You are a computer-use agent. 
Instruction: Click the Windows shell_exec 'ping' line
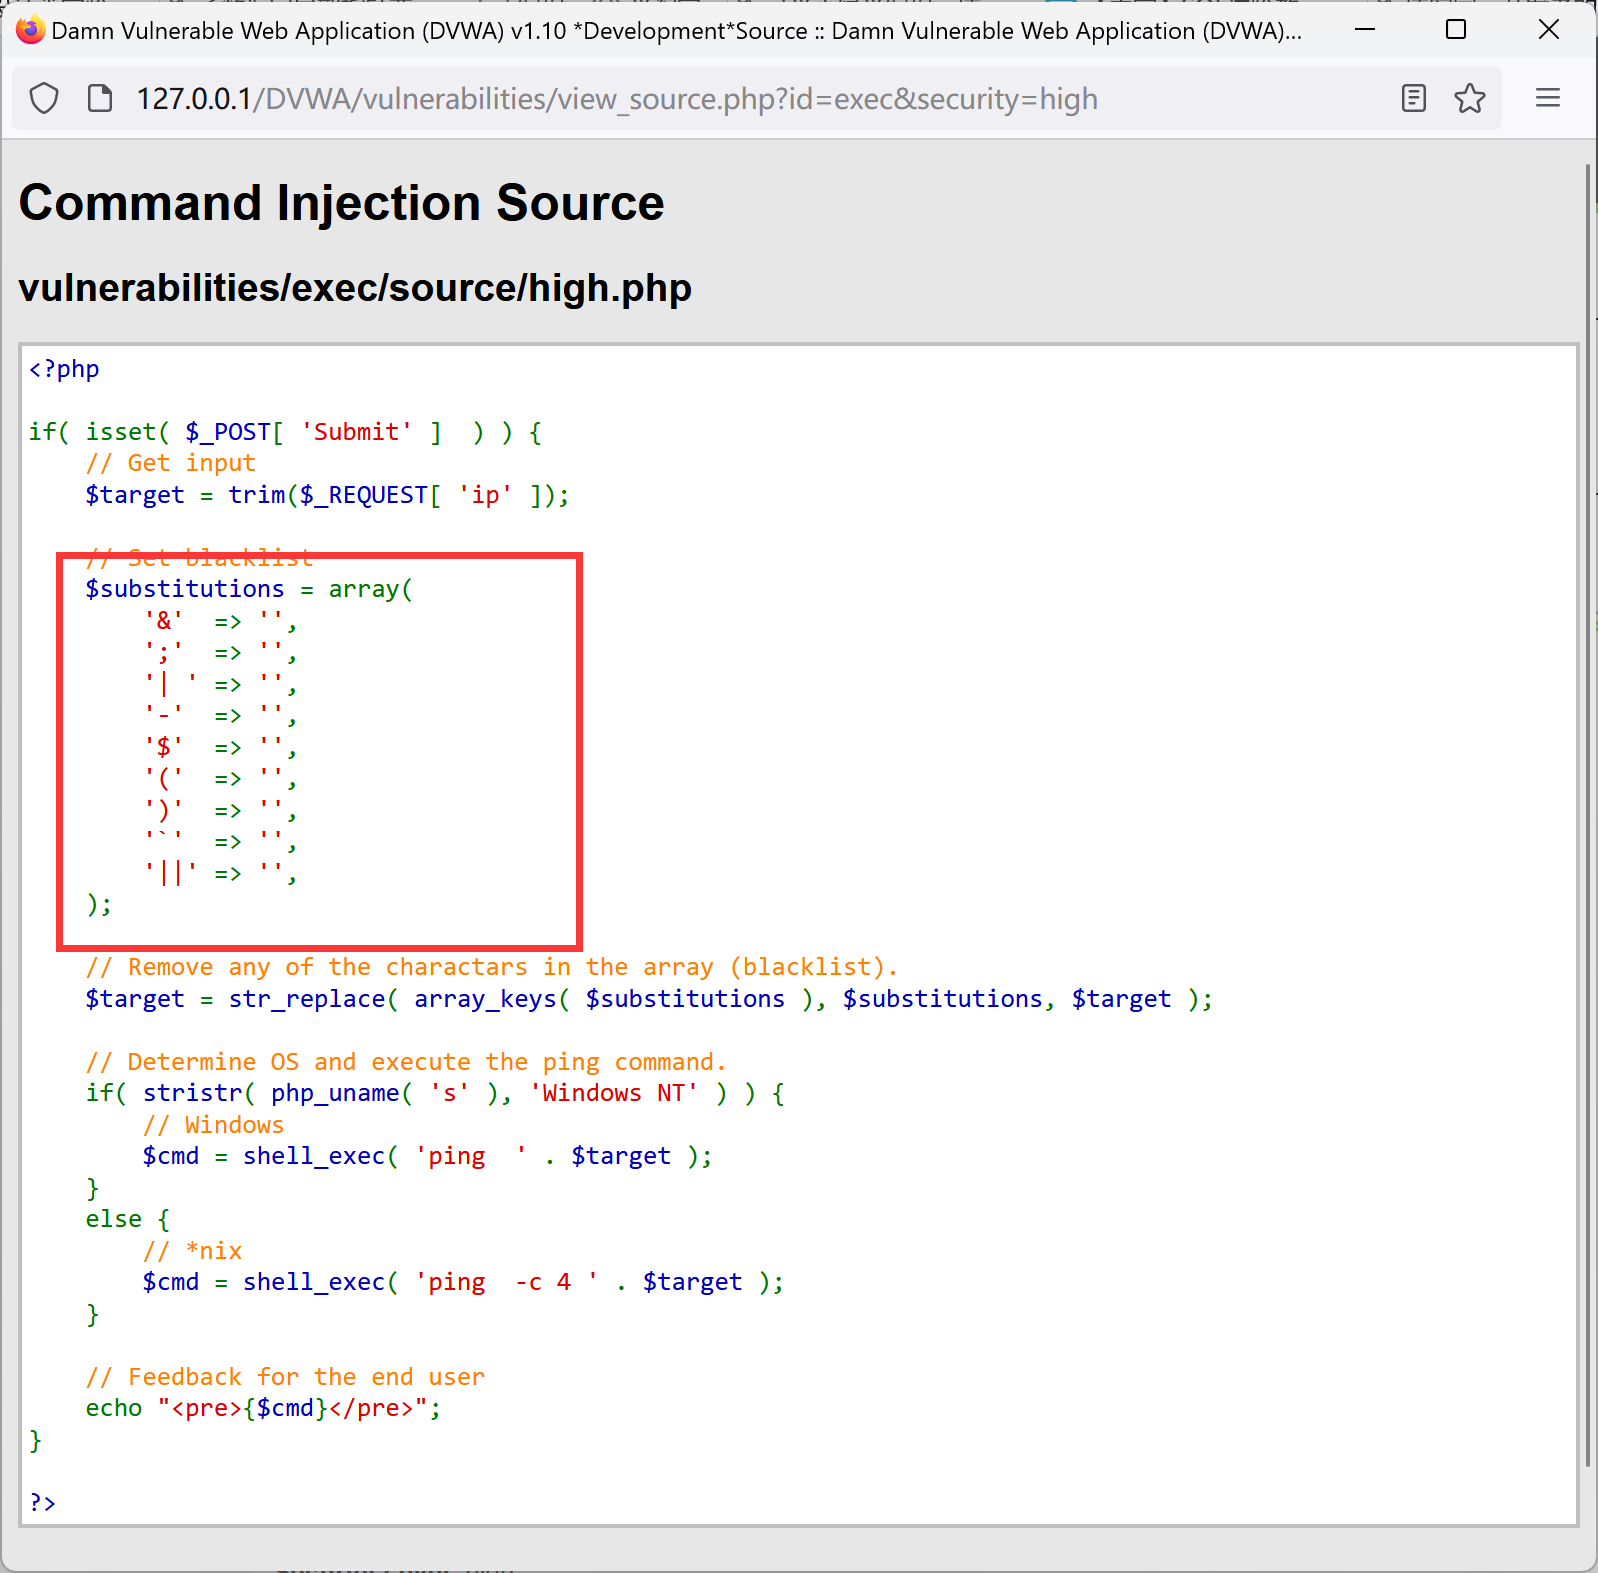click(427, 1156)
